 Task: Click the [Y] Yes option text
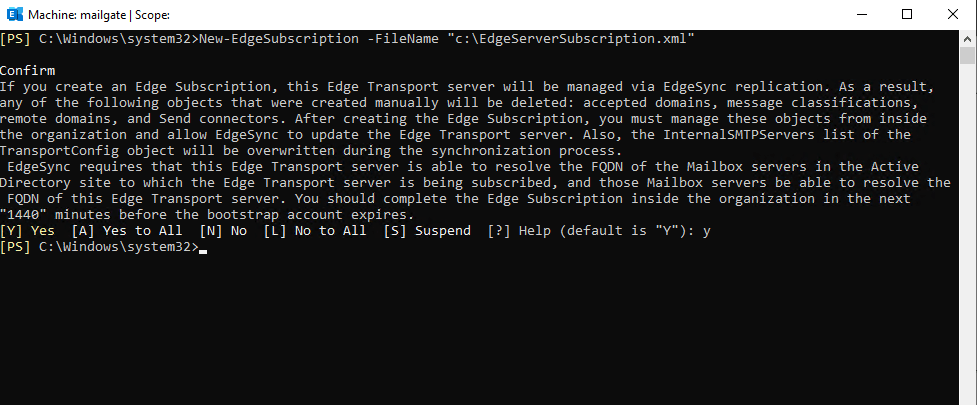point(27,231)
